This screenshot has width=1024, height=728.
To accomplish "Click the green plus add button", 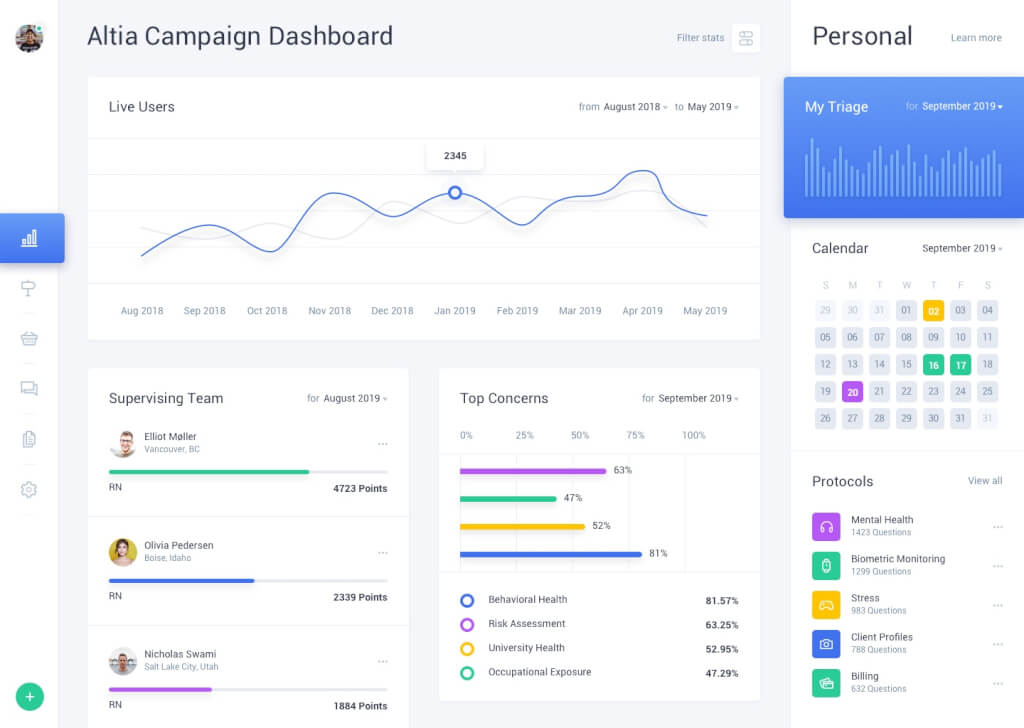I will point(30,696).
